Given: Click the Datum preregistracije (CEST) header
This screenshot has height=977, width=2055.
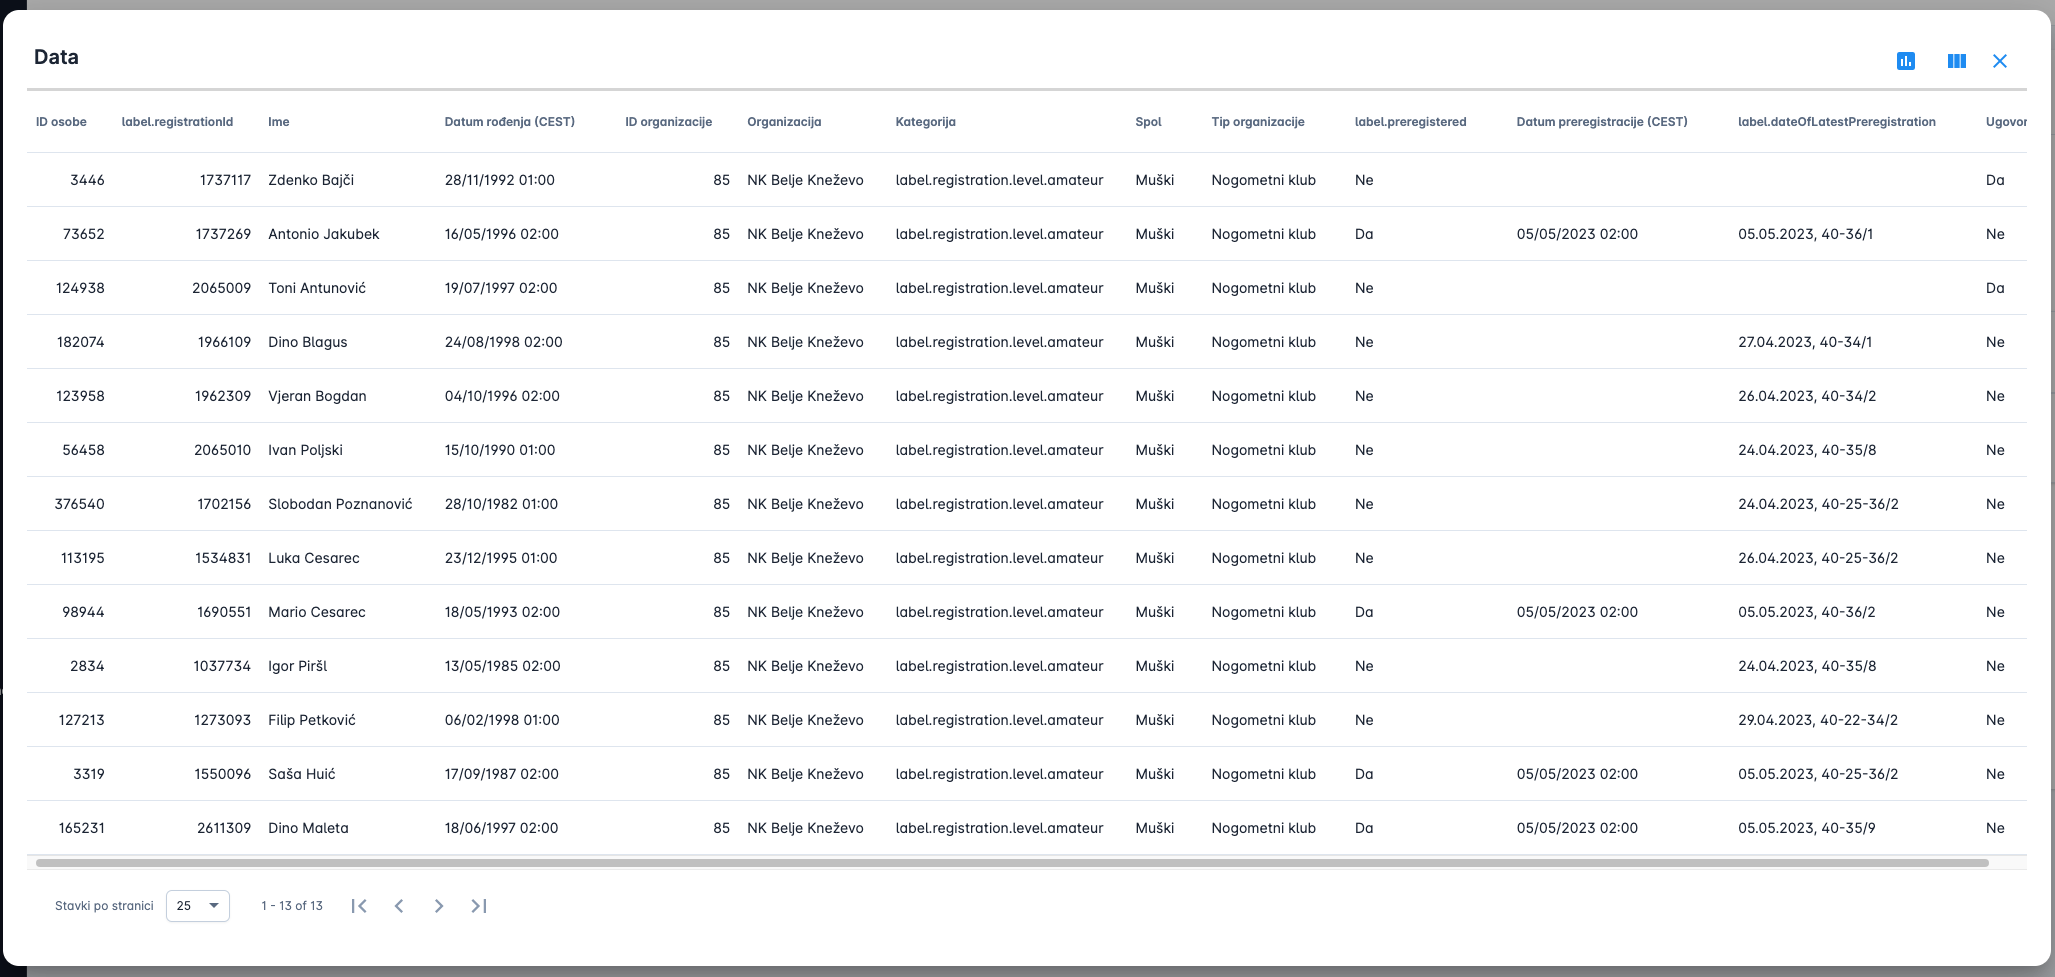Looking at the screenshot, I should pos(1601,122).
